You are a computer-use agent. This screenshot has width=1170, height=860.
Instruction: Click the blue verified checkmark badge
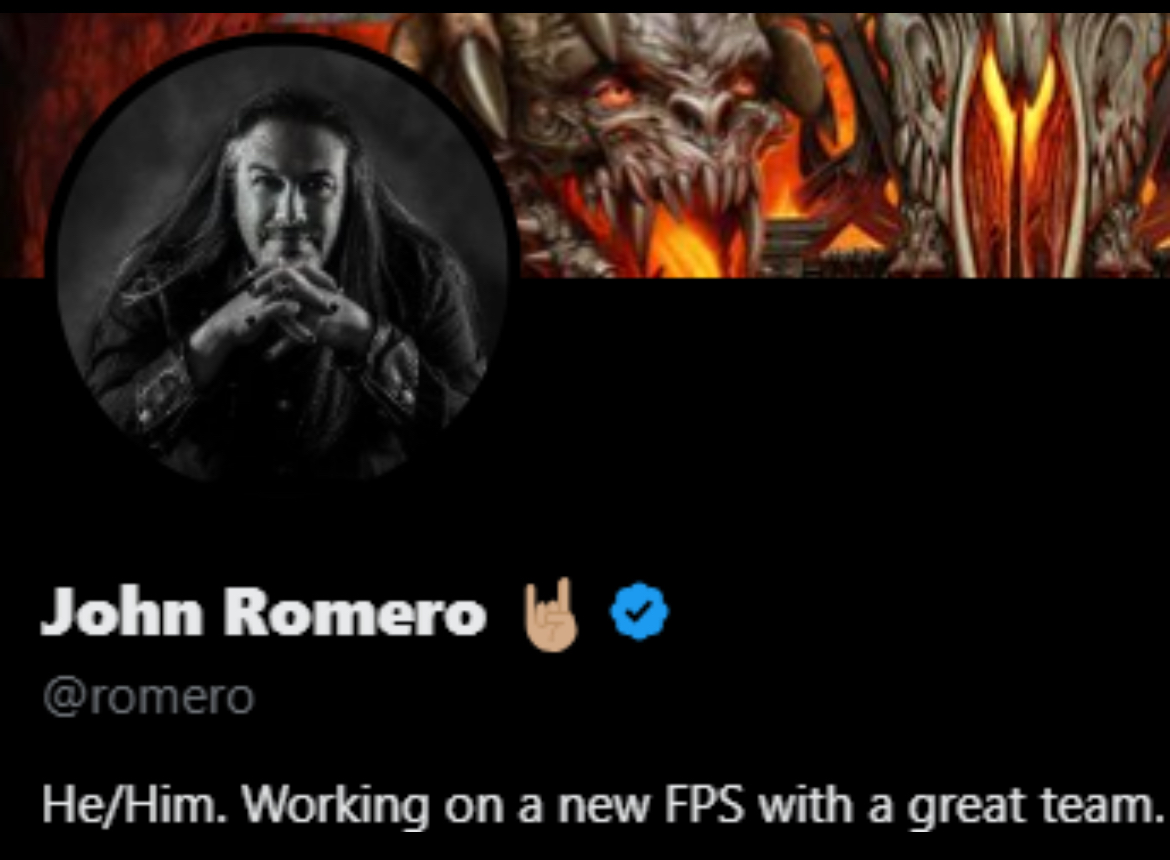point(639,611)
